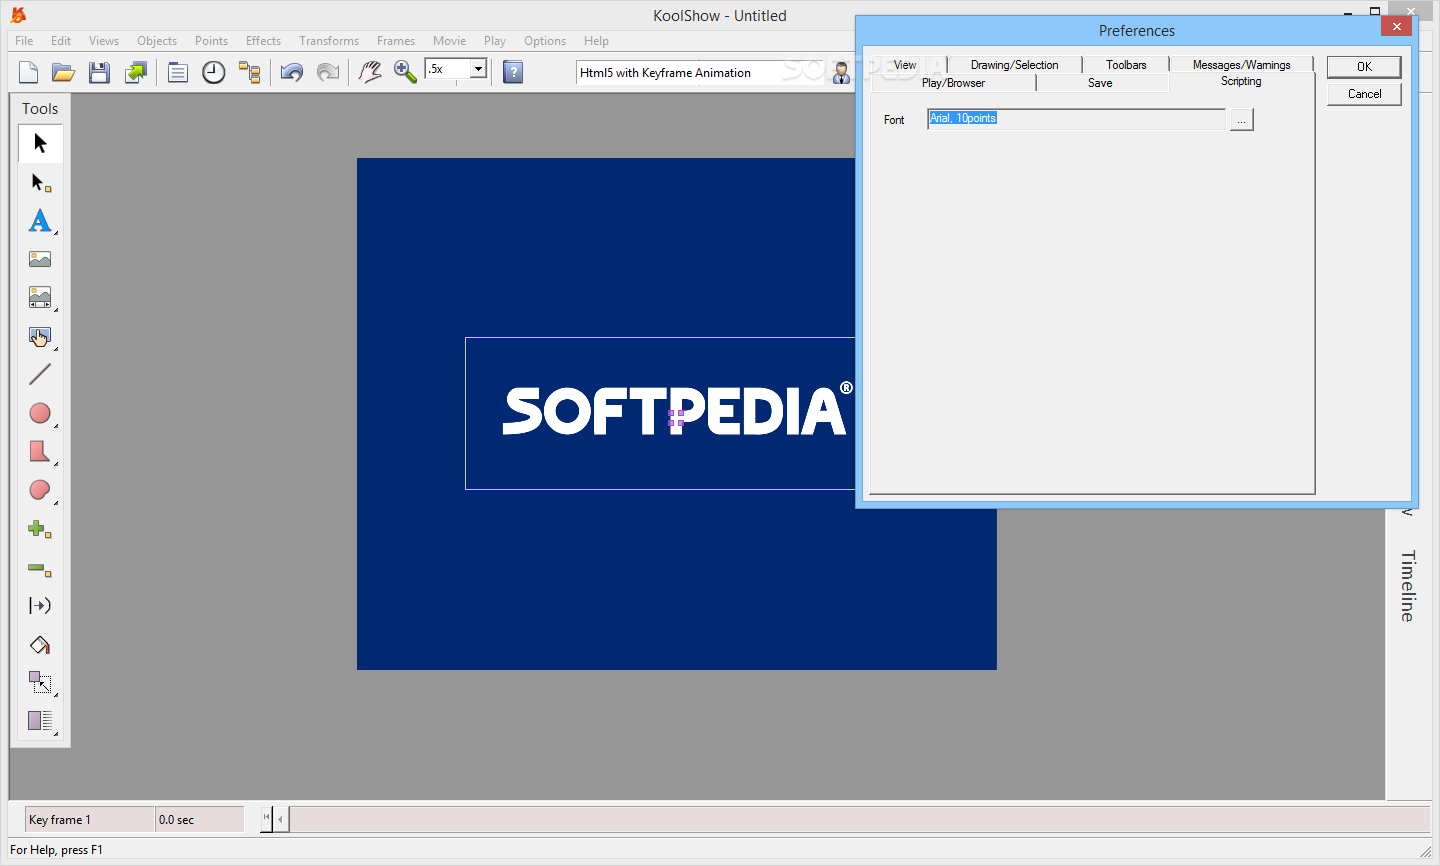
Task: Switch to the Drawing/Selection tab
Action: coord(1014,65)
